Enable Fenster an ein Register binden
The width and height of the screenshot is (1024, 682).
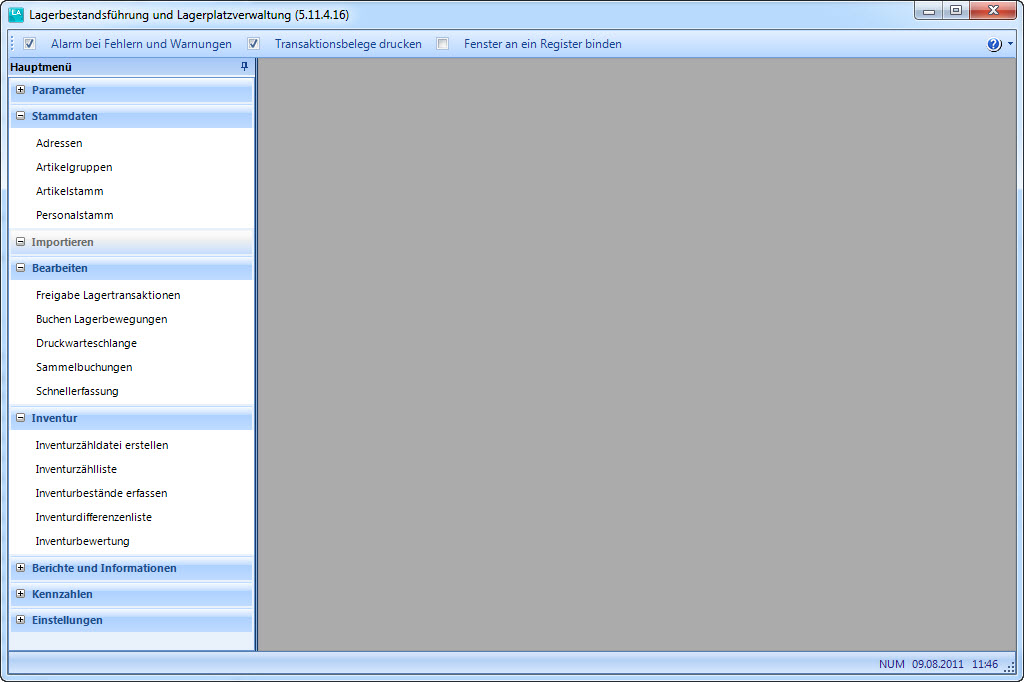(443, 44)
